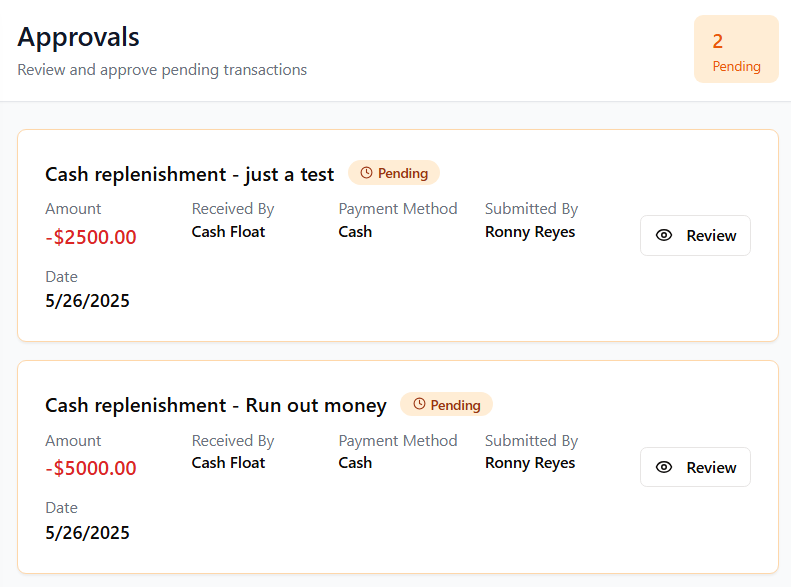Screen dimensions: 791x587
Task: Click eye icon in second Review button
Action: (x=664, y=468)
